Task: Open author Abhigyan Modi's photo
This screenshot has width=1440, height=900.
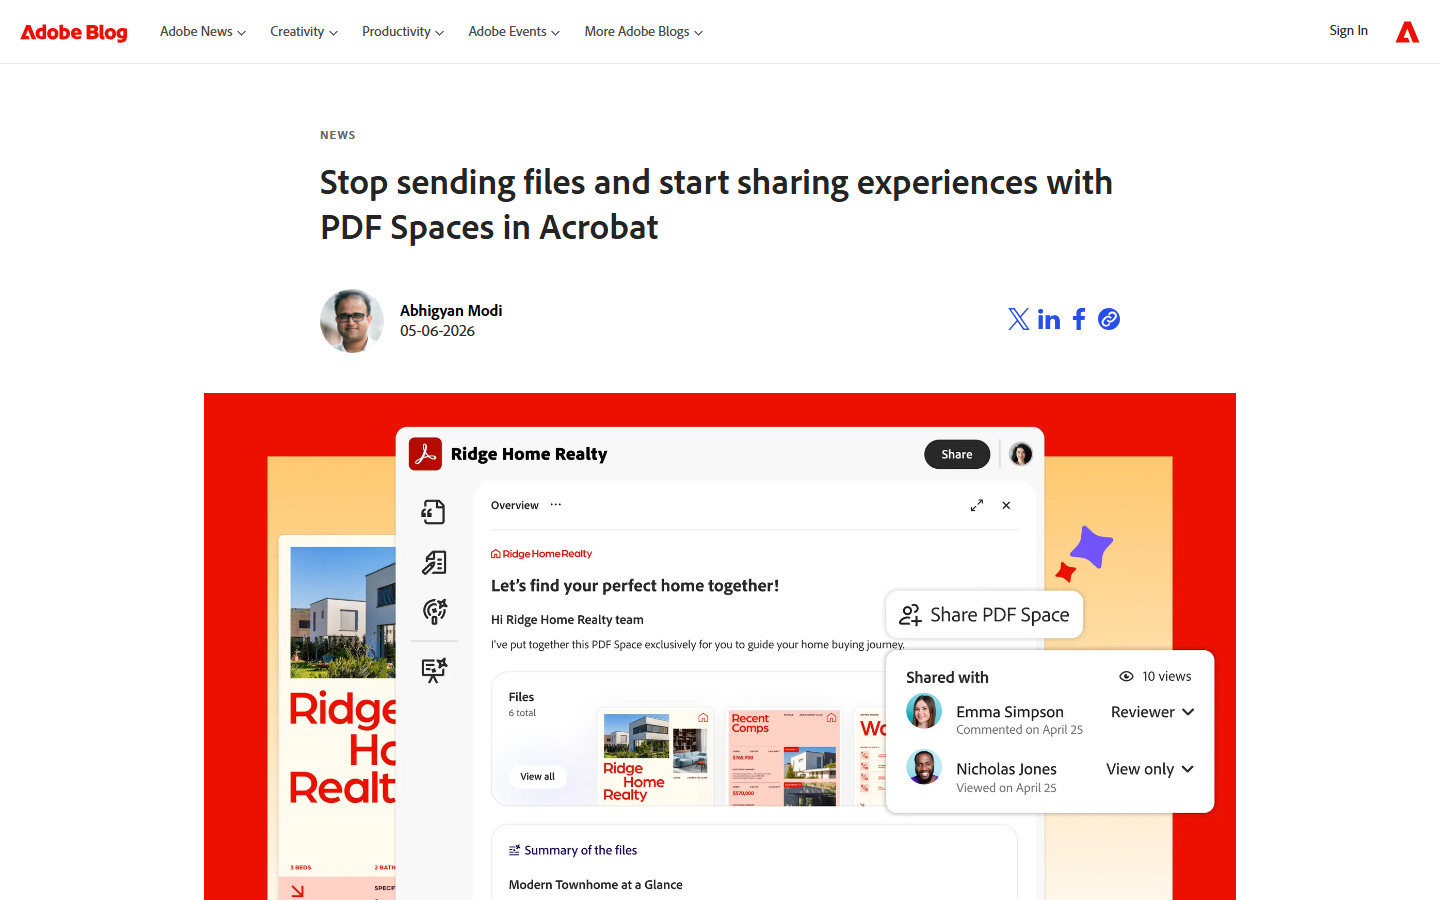Action: coord(352,321)
